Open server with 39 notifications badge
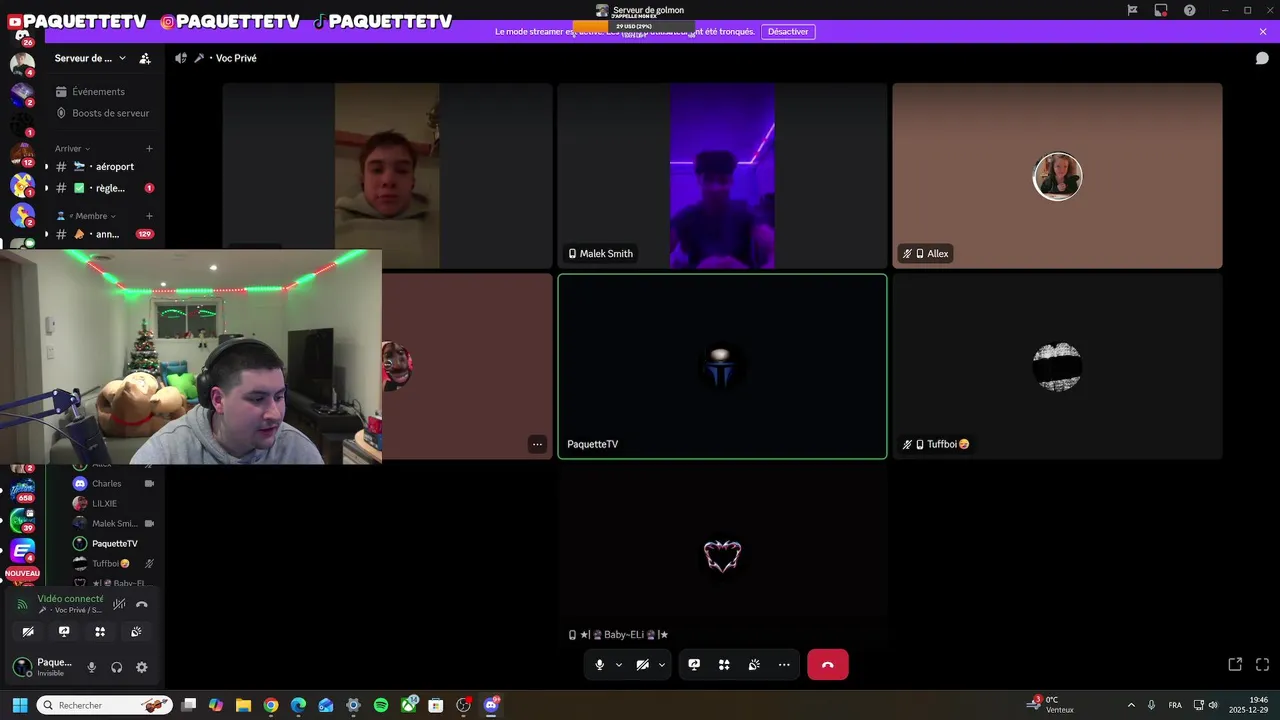 (x=22, y=519)
